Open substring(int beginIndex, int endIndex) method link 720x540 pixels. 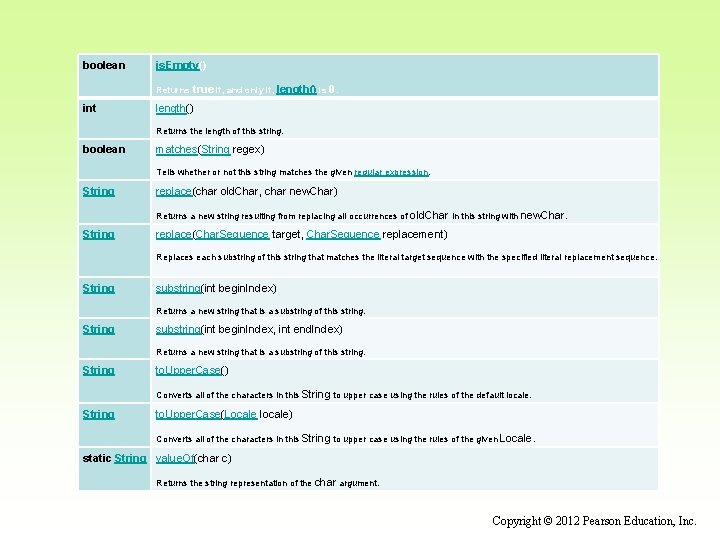click(178, 330)
